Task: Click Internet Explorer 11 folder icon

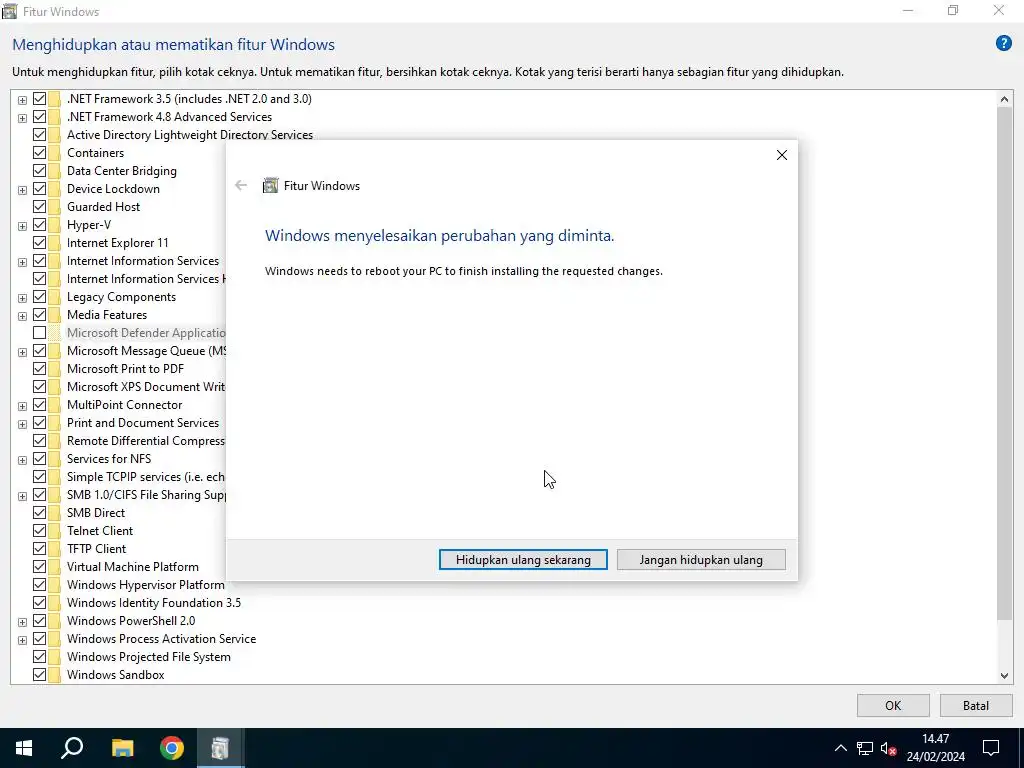Action: coord(55,244)
